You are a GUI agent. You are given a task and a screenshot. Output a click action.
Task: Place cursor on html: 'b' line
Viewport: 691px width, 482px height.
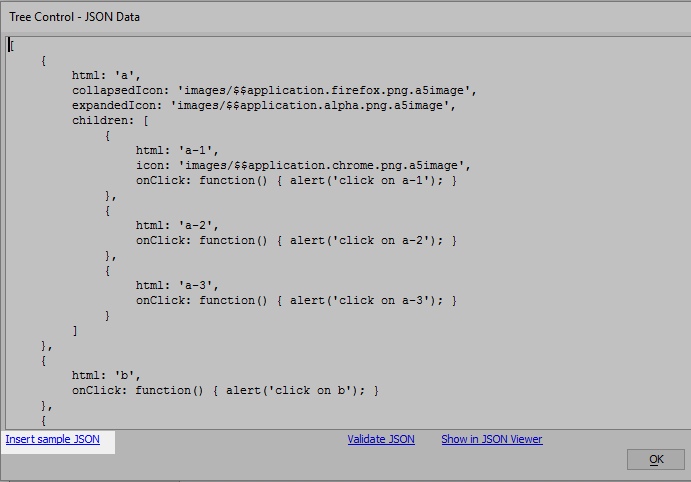coord(106,375)
